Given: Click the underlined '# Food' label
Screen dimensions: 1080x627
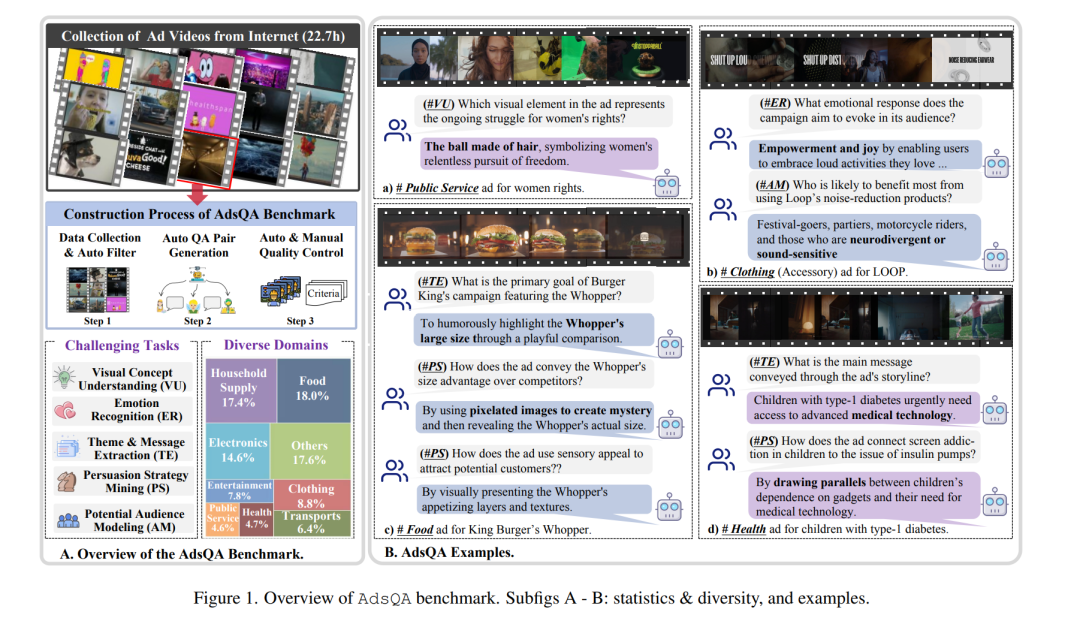Looking at the screenshot, I should [x=415, y=530].
